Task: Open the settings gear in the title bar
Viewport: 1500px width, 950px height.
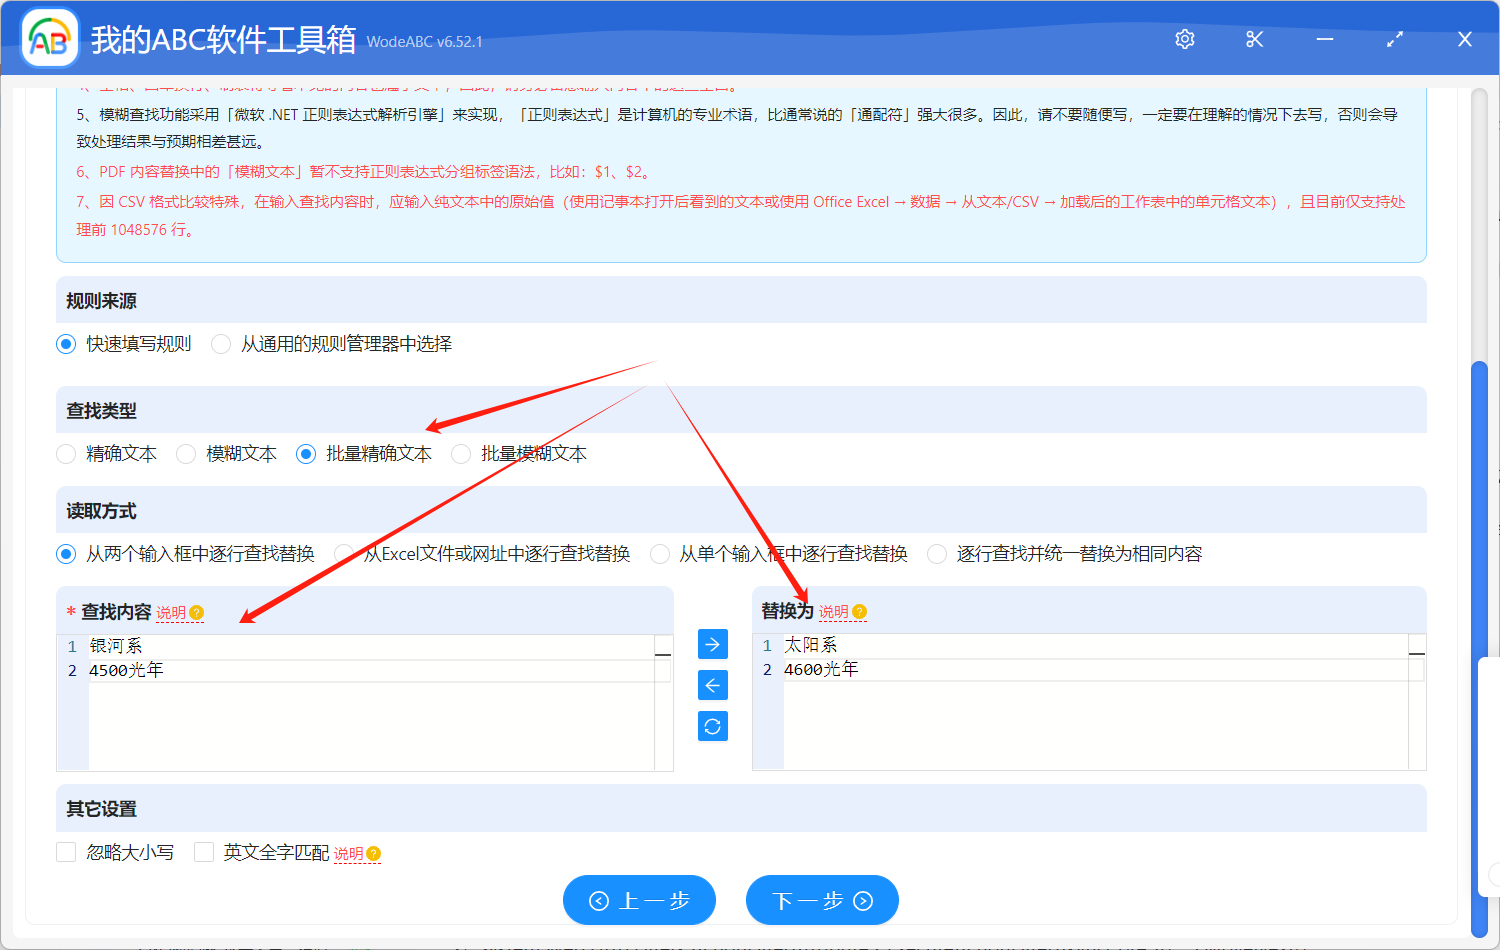Action: [1184, 38]
